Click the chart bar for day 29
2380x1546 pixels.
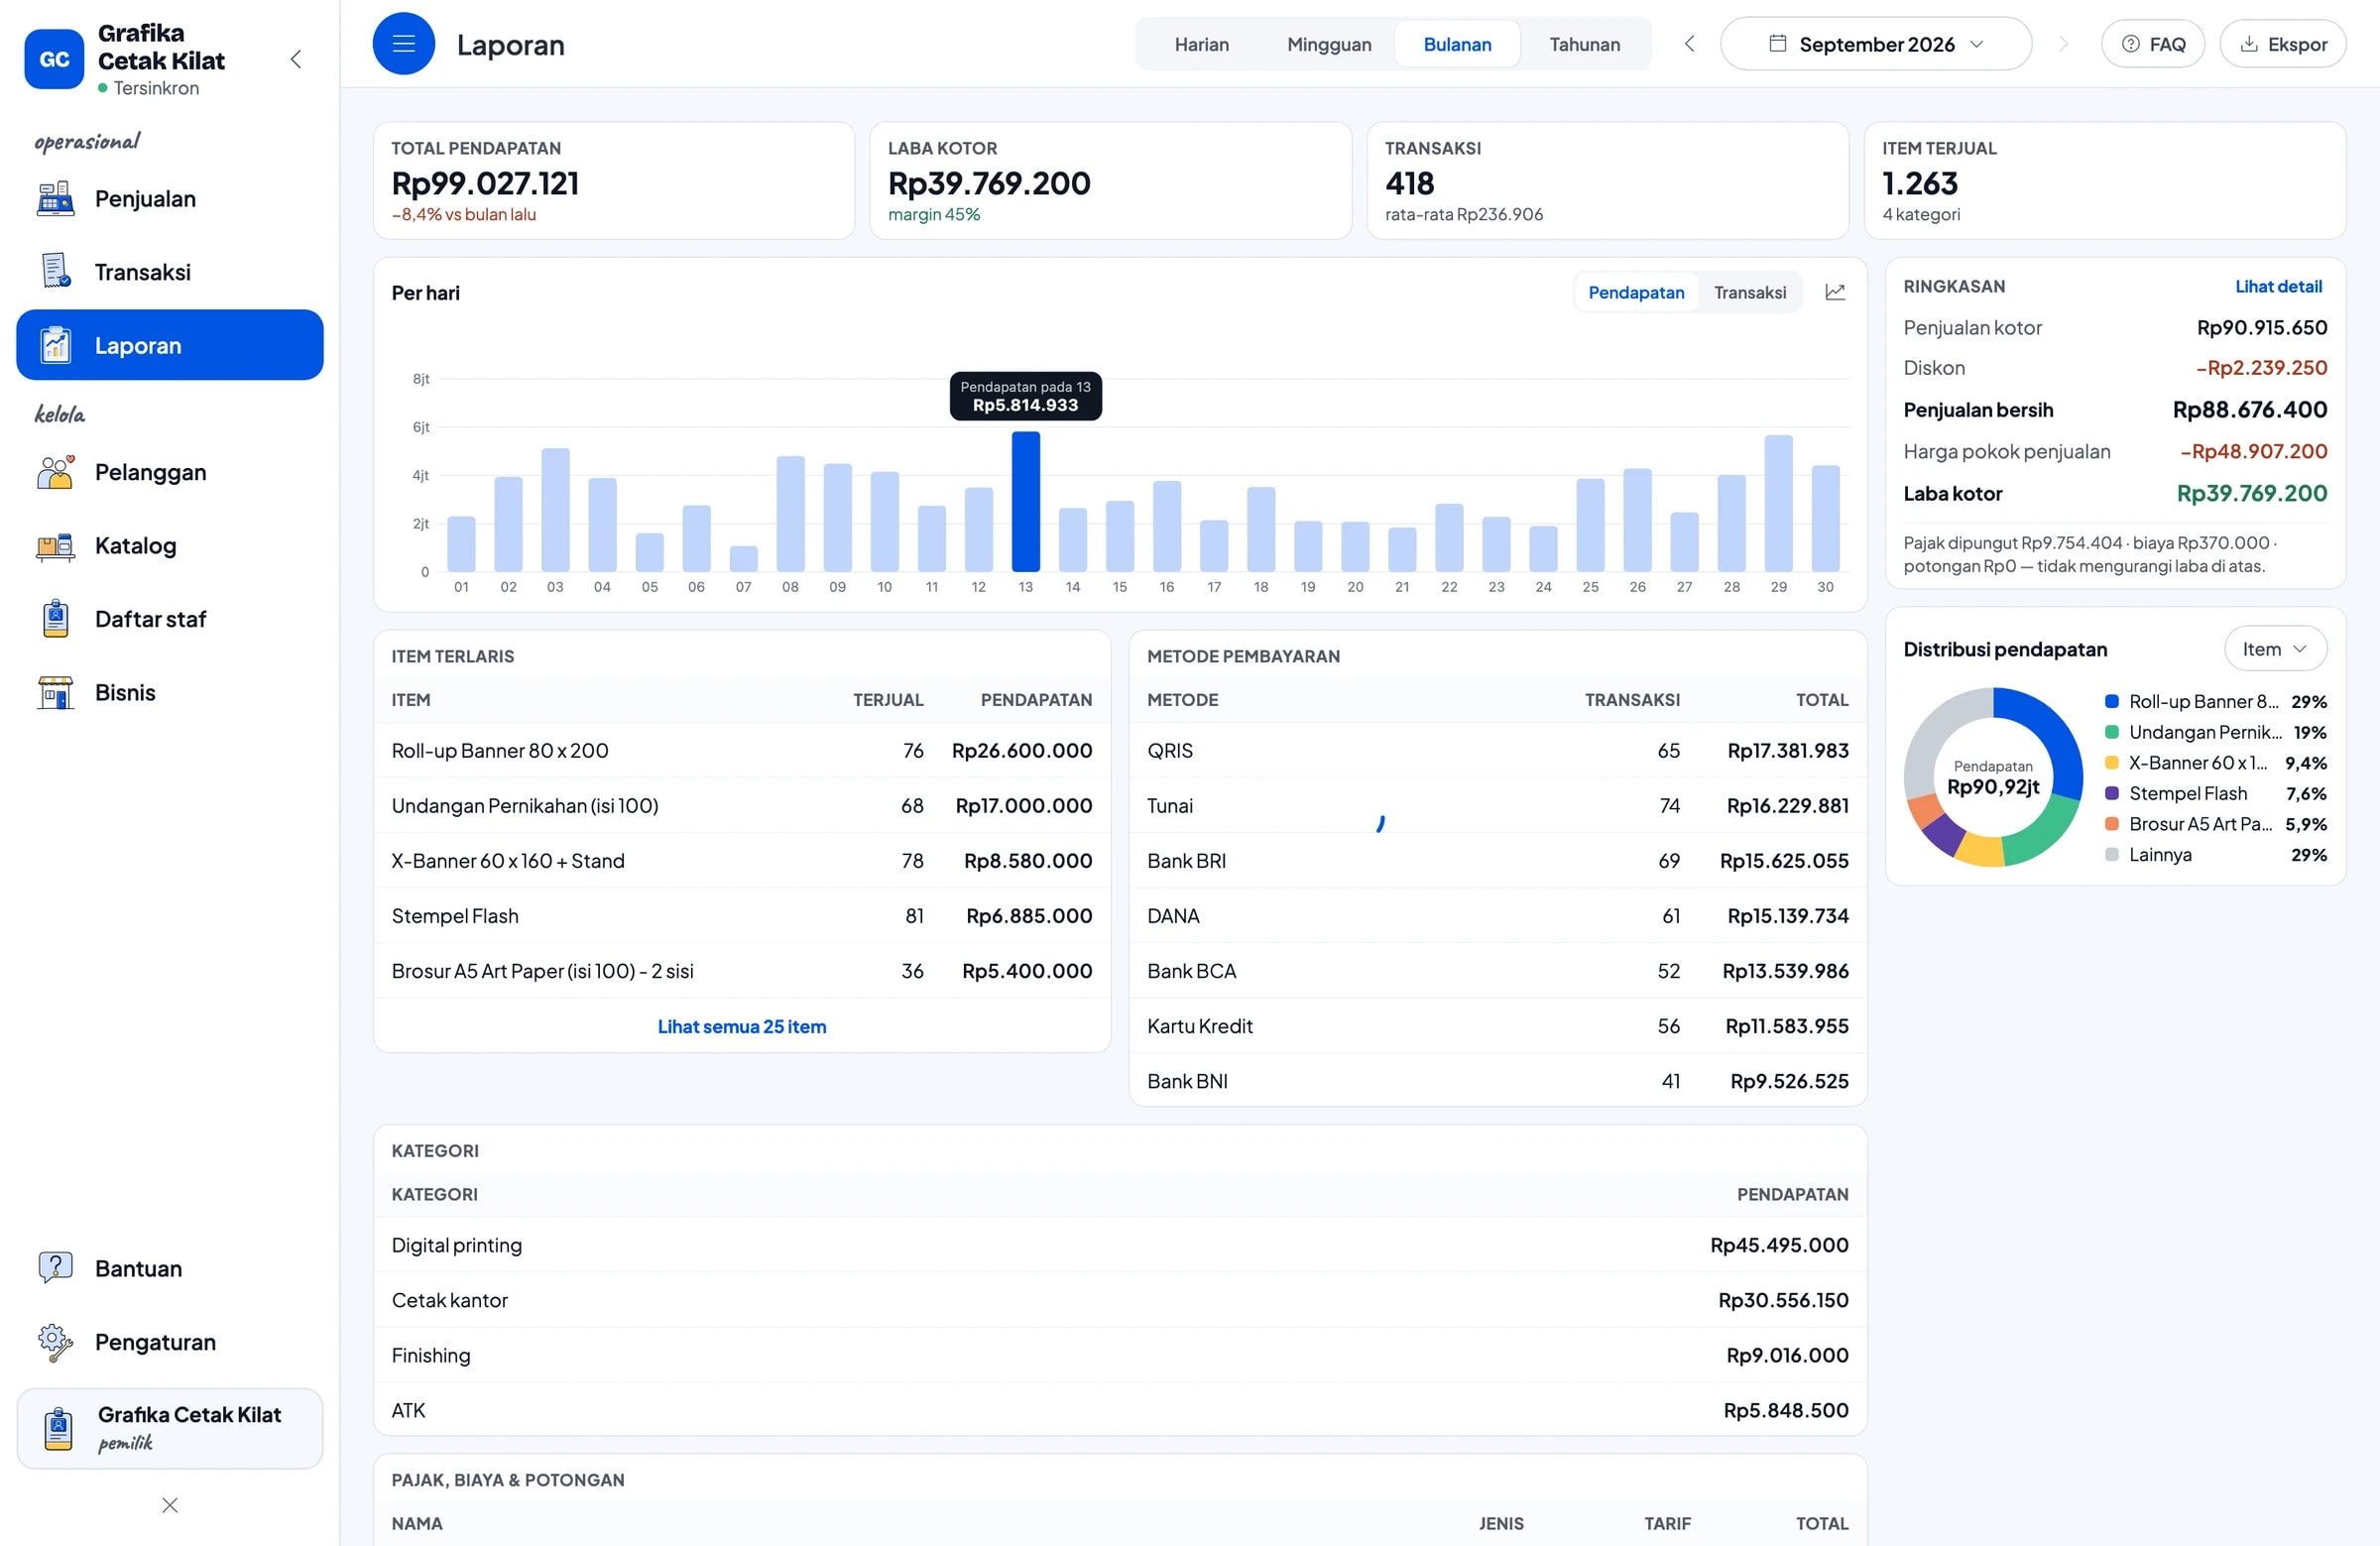[1778, 503]
